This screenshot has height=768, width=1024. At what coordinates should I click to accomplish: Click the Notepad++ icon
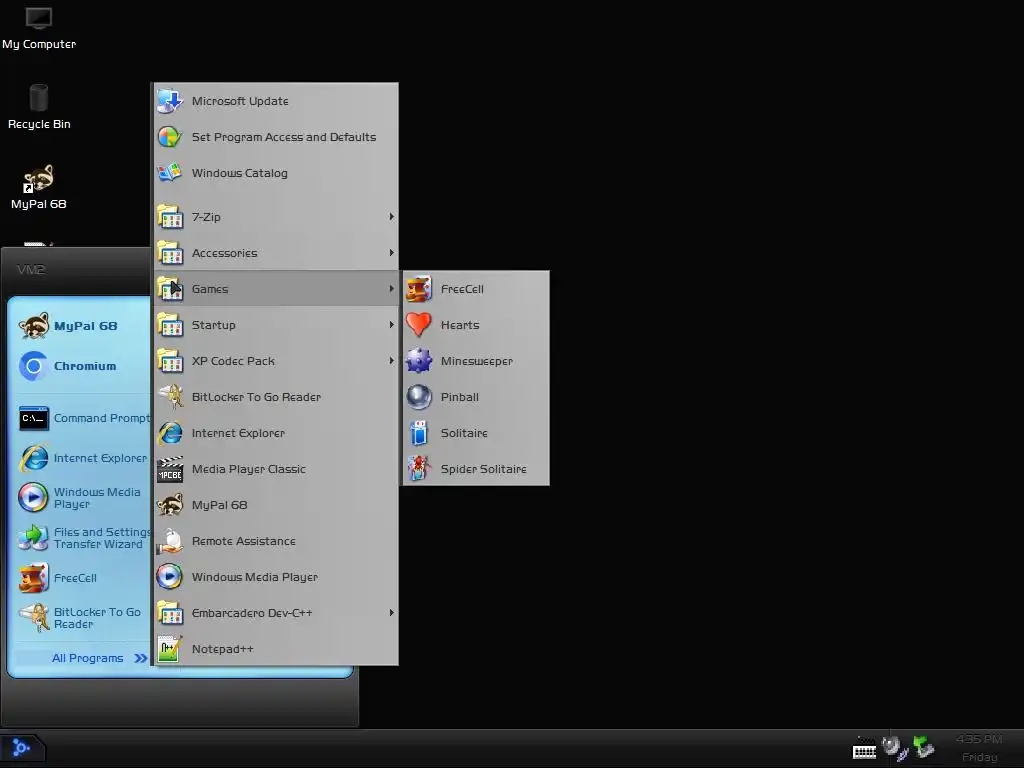tap(170, 648)
